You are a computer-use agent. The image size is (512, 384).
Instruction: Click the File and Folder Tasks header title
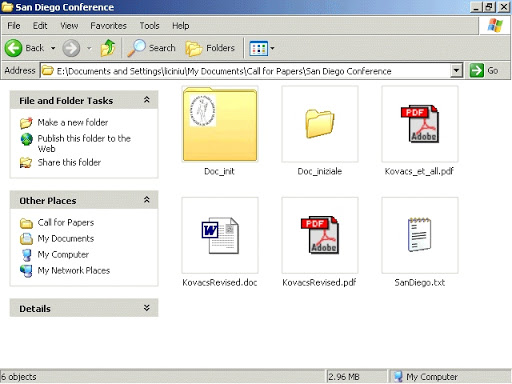pyautogui.click(x=66, y=101)
